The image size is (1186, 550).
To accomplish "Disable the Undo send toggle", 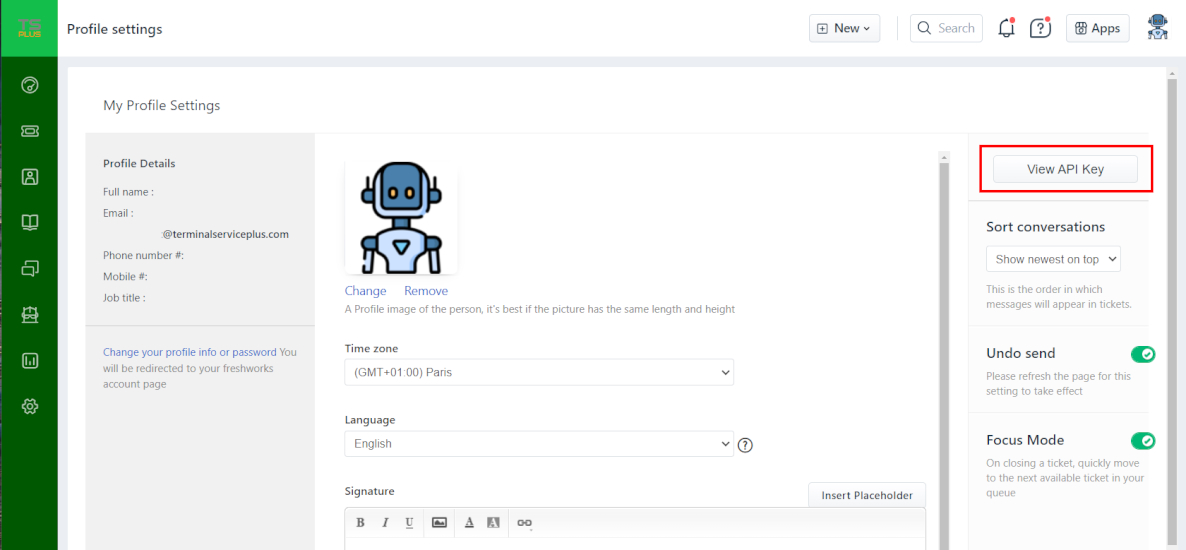I will [1142, 354].
